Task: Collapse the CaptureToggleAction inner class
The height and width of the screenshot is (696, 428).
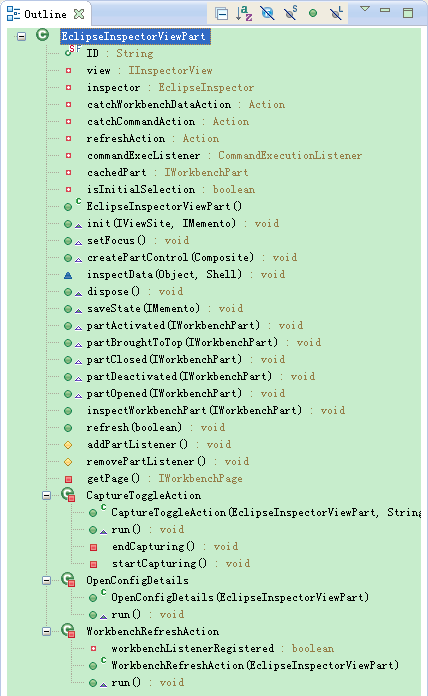Action: (46, 495)
